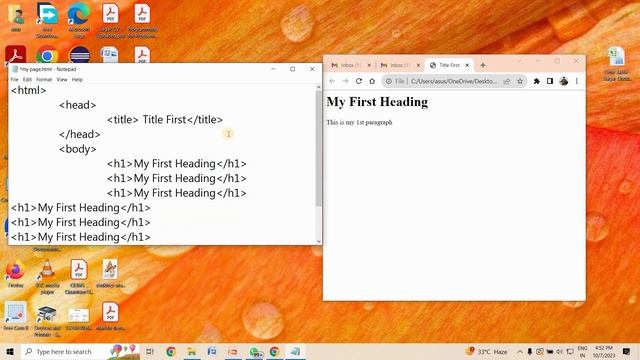This screenshot has height=360, width=640.
Task: Click 'This is my 1st paragraph' text
Action: pyautogui.click(x=359, y=122)
